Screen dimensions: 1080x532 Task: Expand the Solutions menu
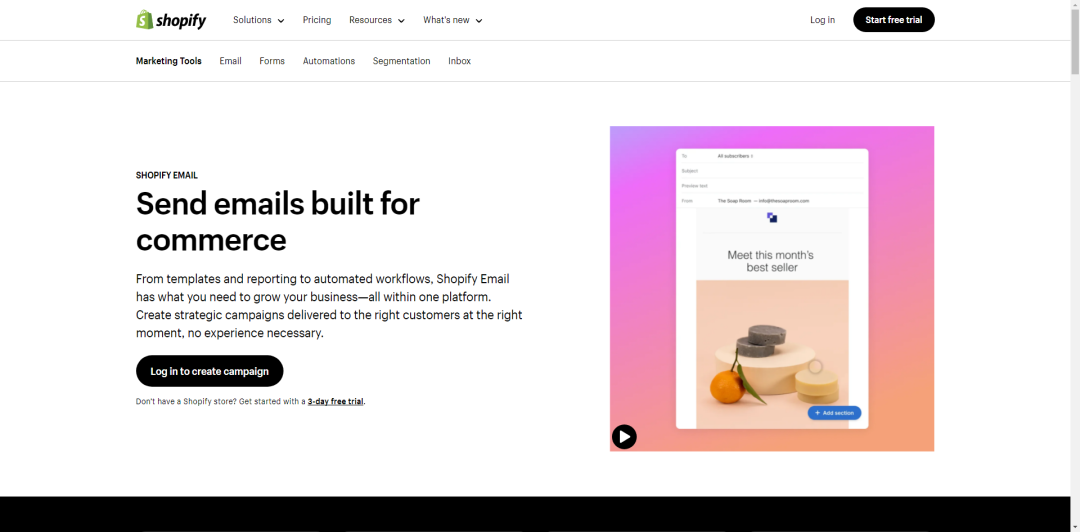[258, 20]
